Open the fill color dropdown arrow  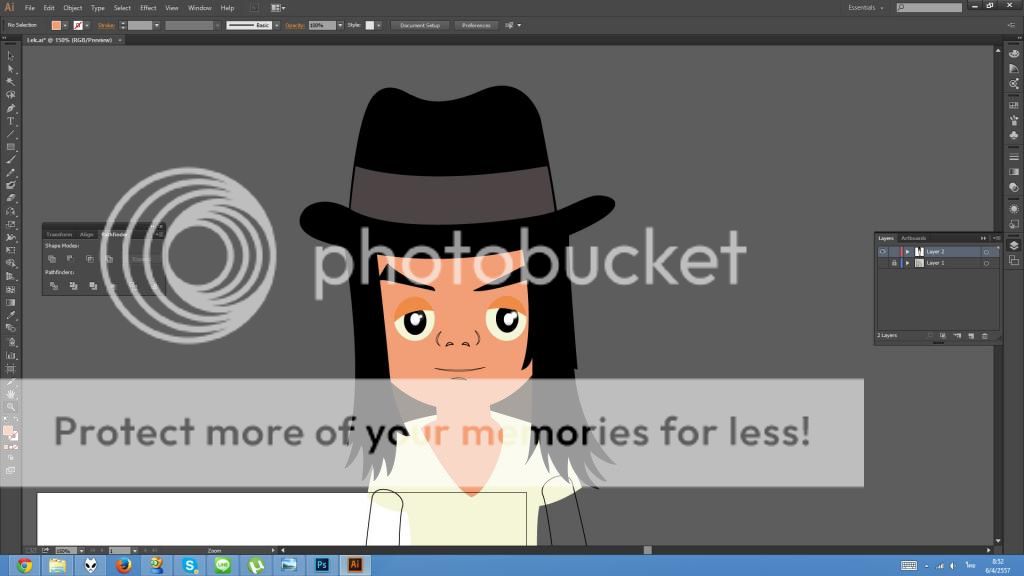[x=65, y=25]
